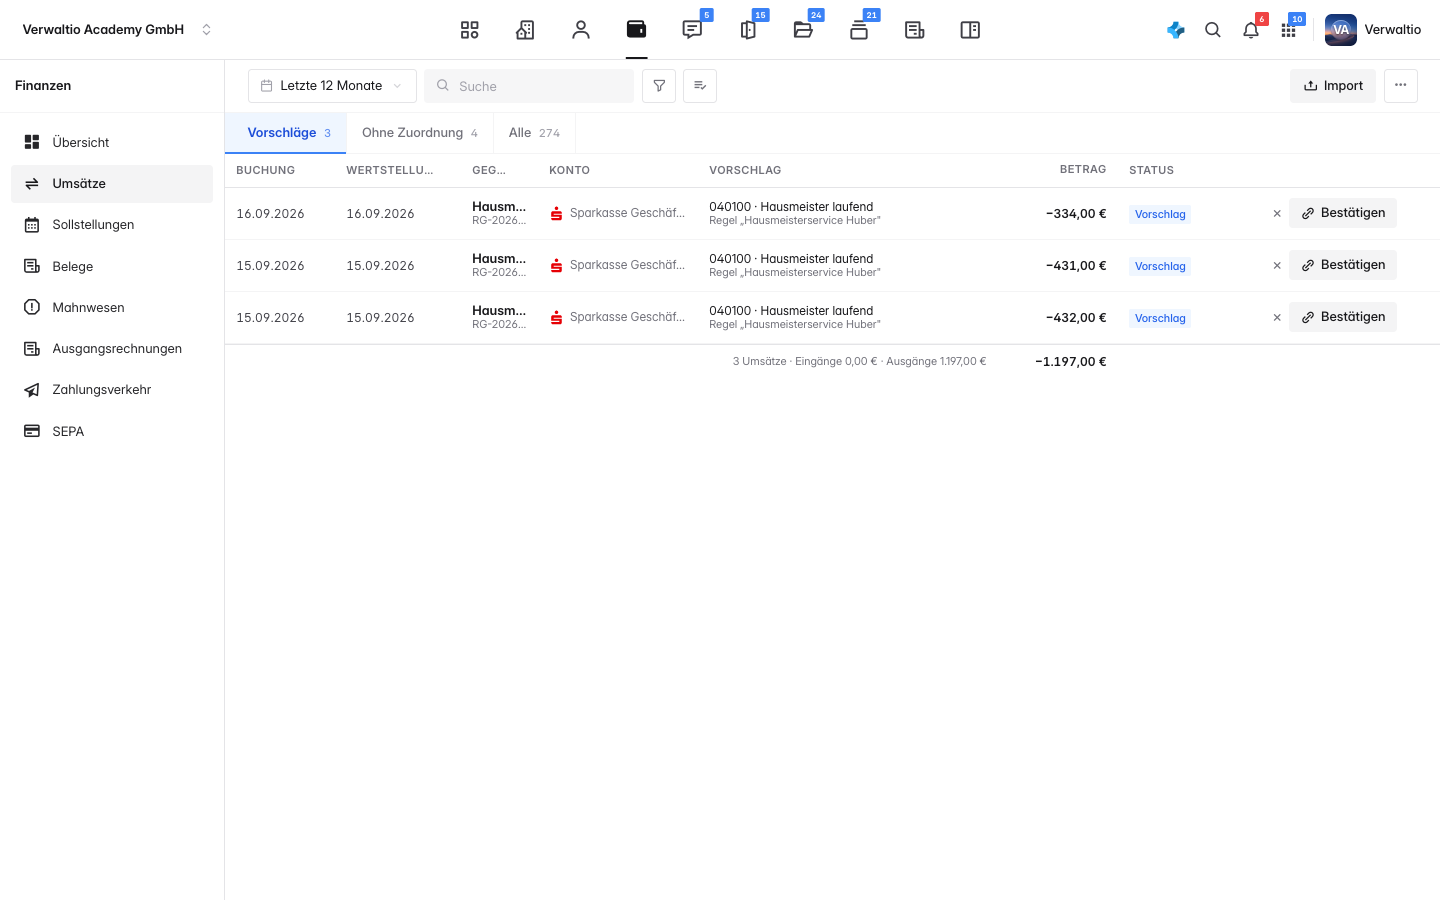This screenshot has height=900, width=1440.
Task: Select Umsätze in the sidebar
Action: 112,184
